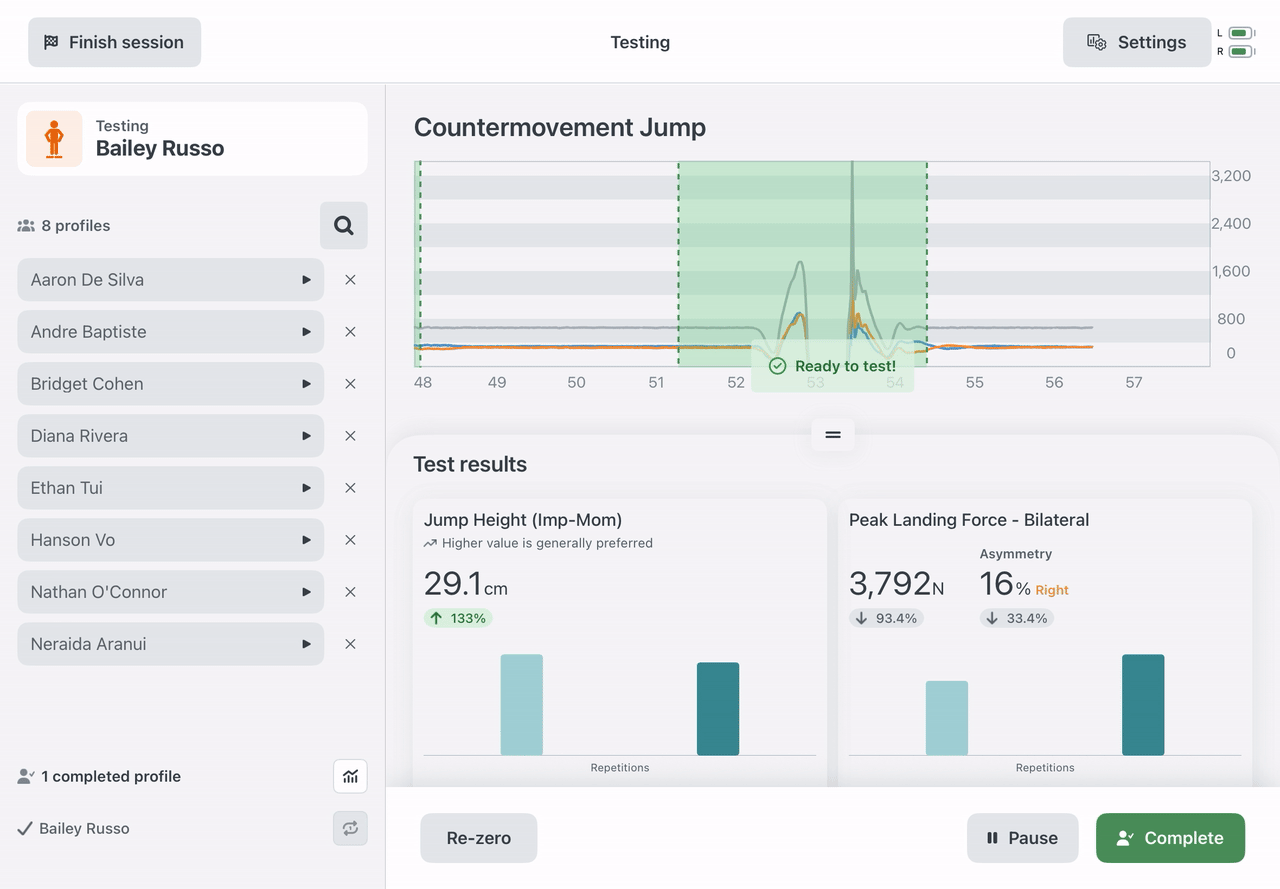Click the retest icon next to Bailey Russo
The height and width of the screenshot is (889, 1280).
coord(350,828)
